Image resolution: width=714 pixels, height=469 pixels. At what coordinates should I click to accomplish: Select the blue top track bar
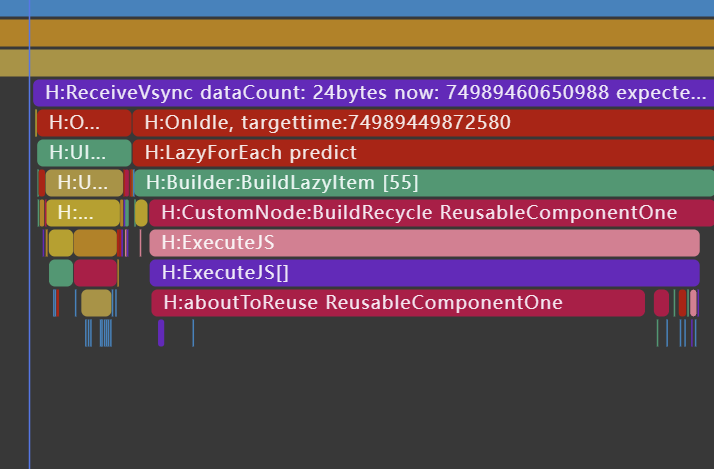pos(357,8)
